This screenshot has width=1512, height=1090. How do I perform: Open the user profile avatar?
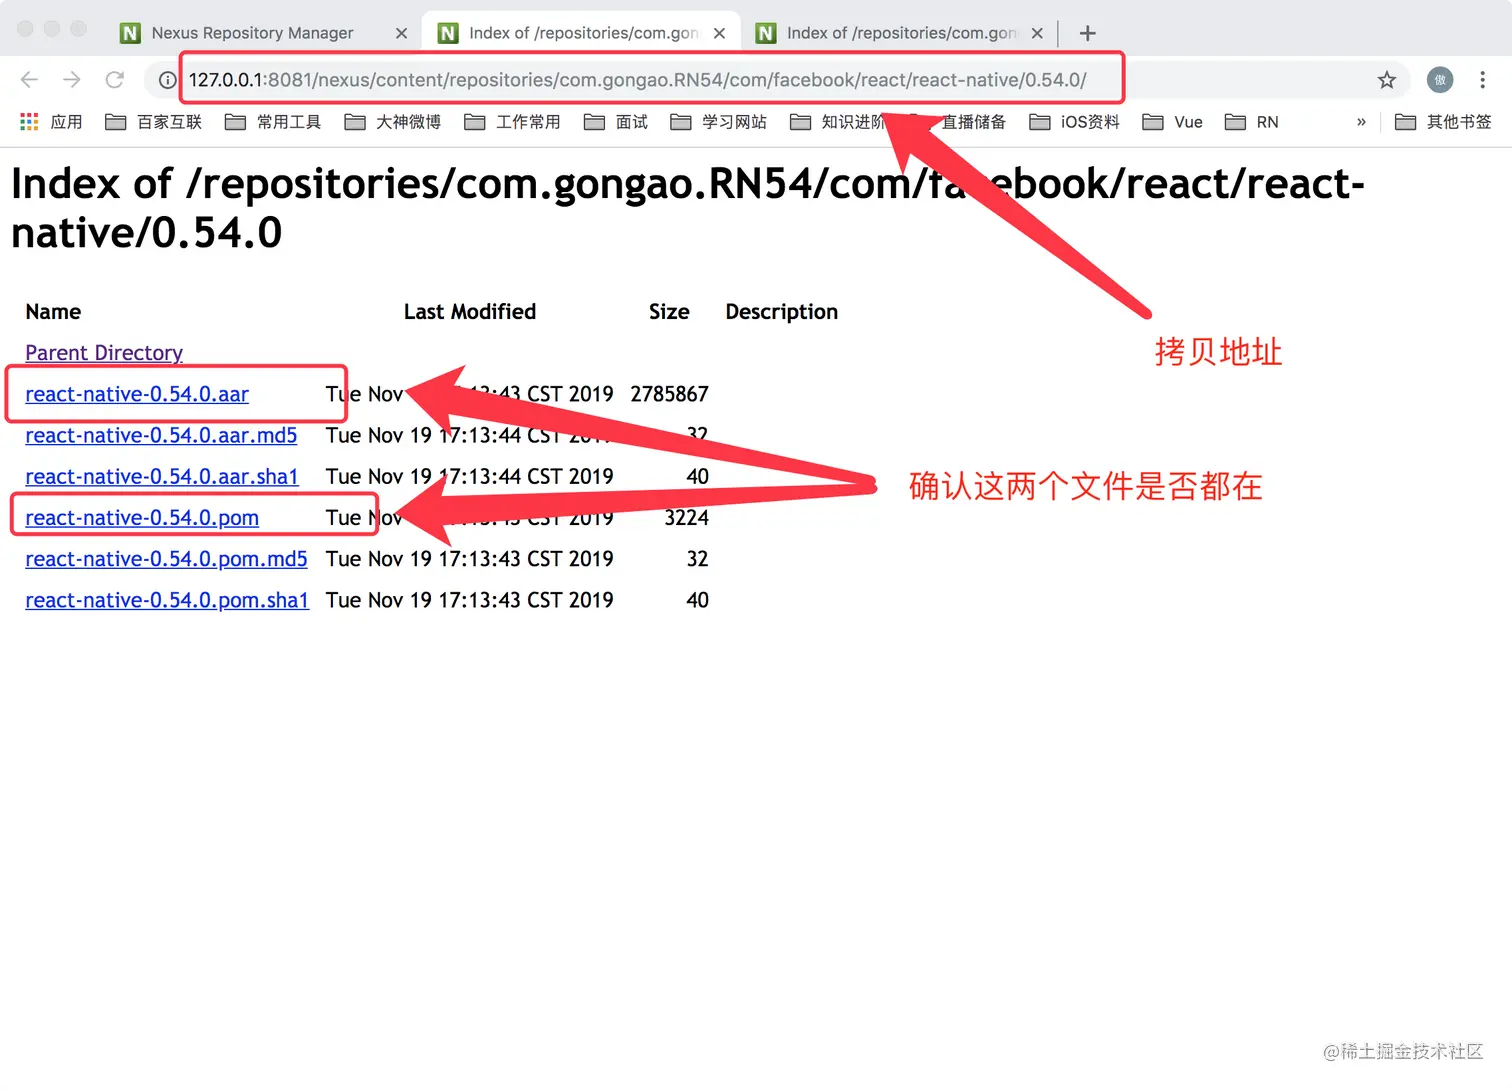coord(1439,80)
